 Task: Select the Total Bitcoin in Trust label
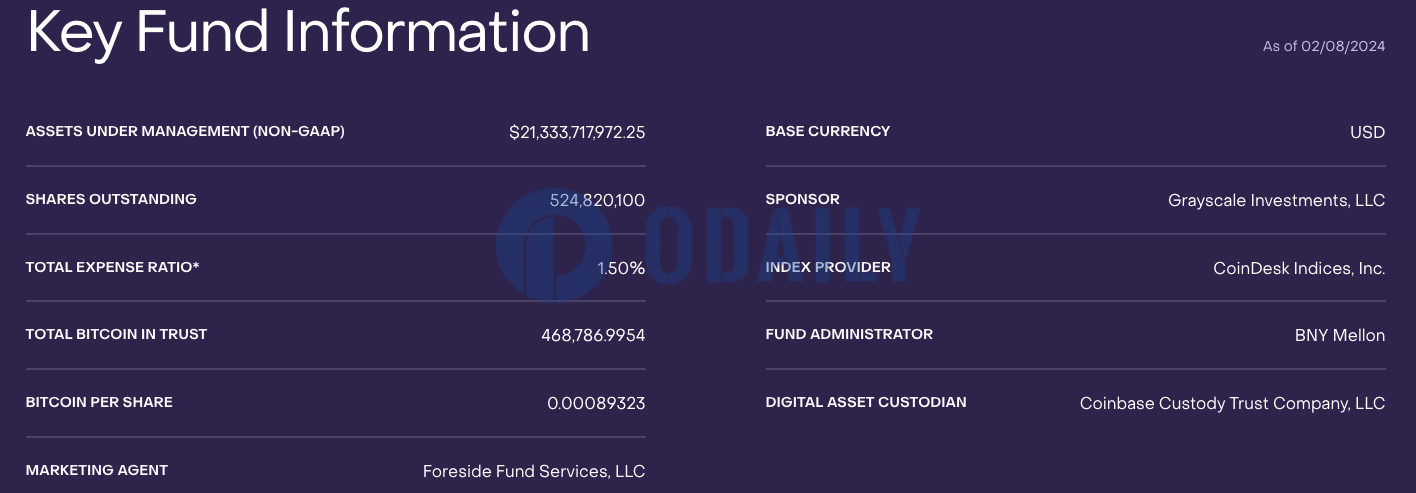[116, 334]
